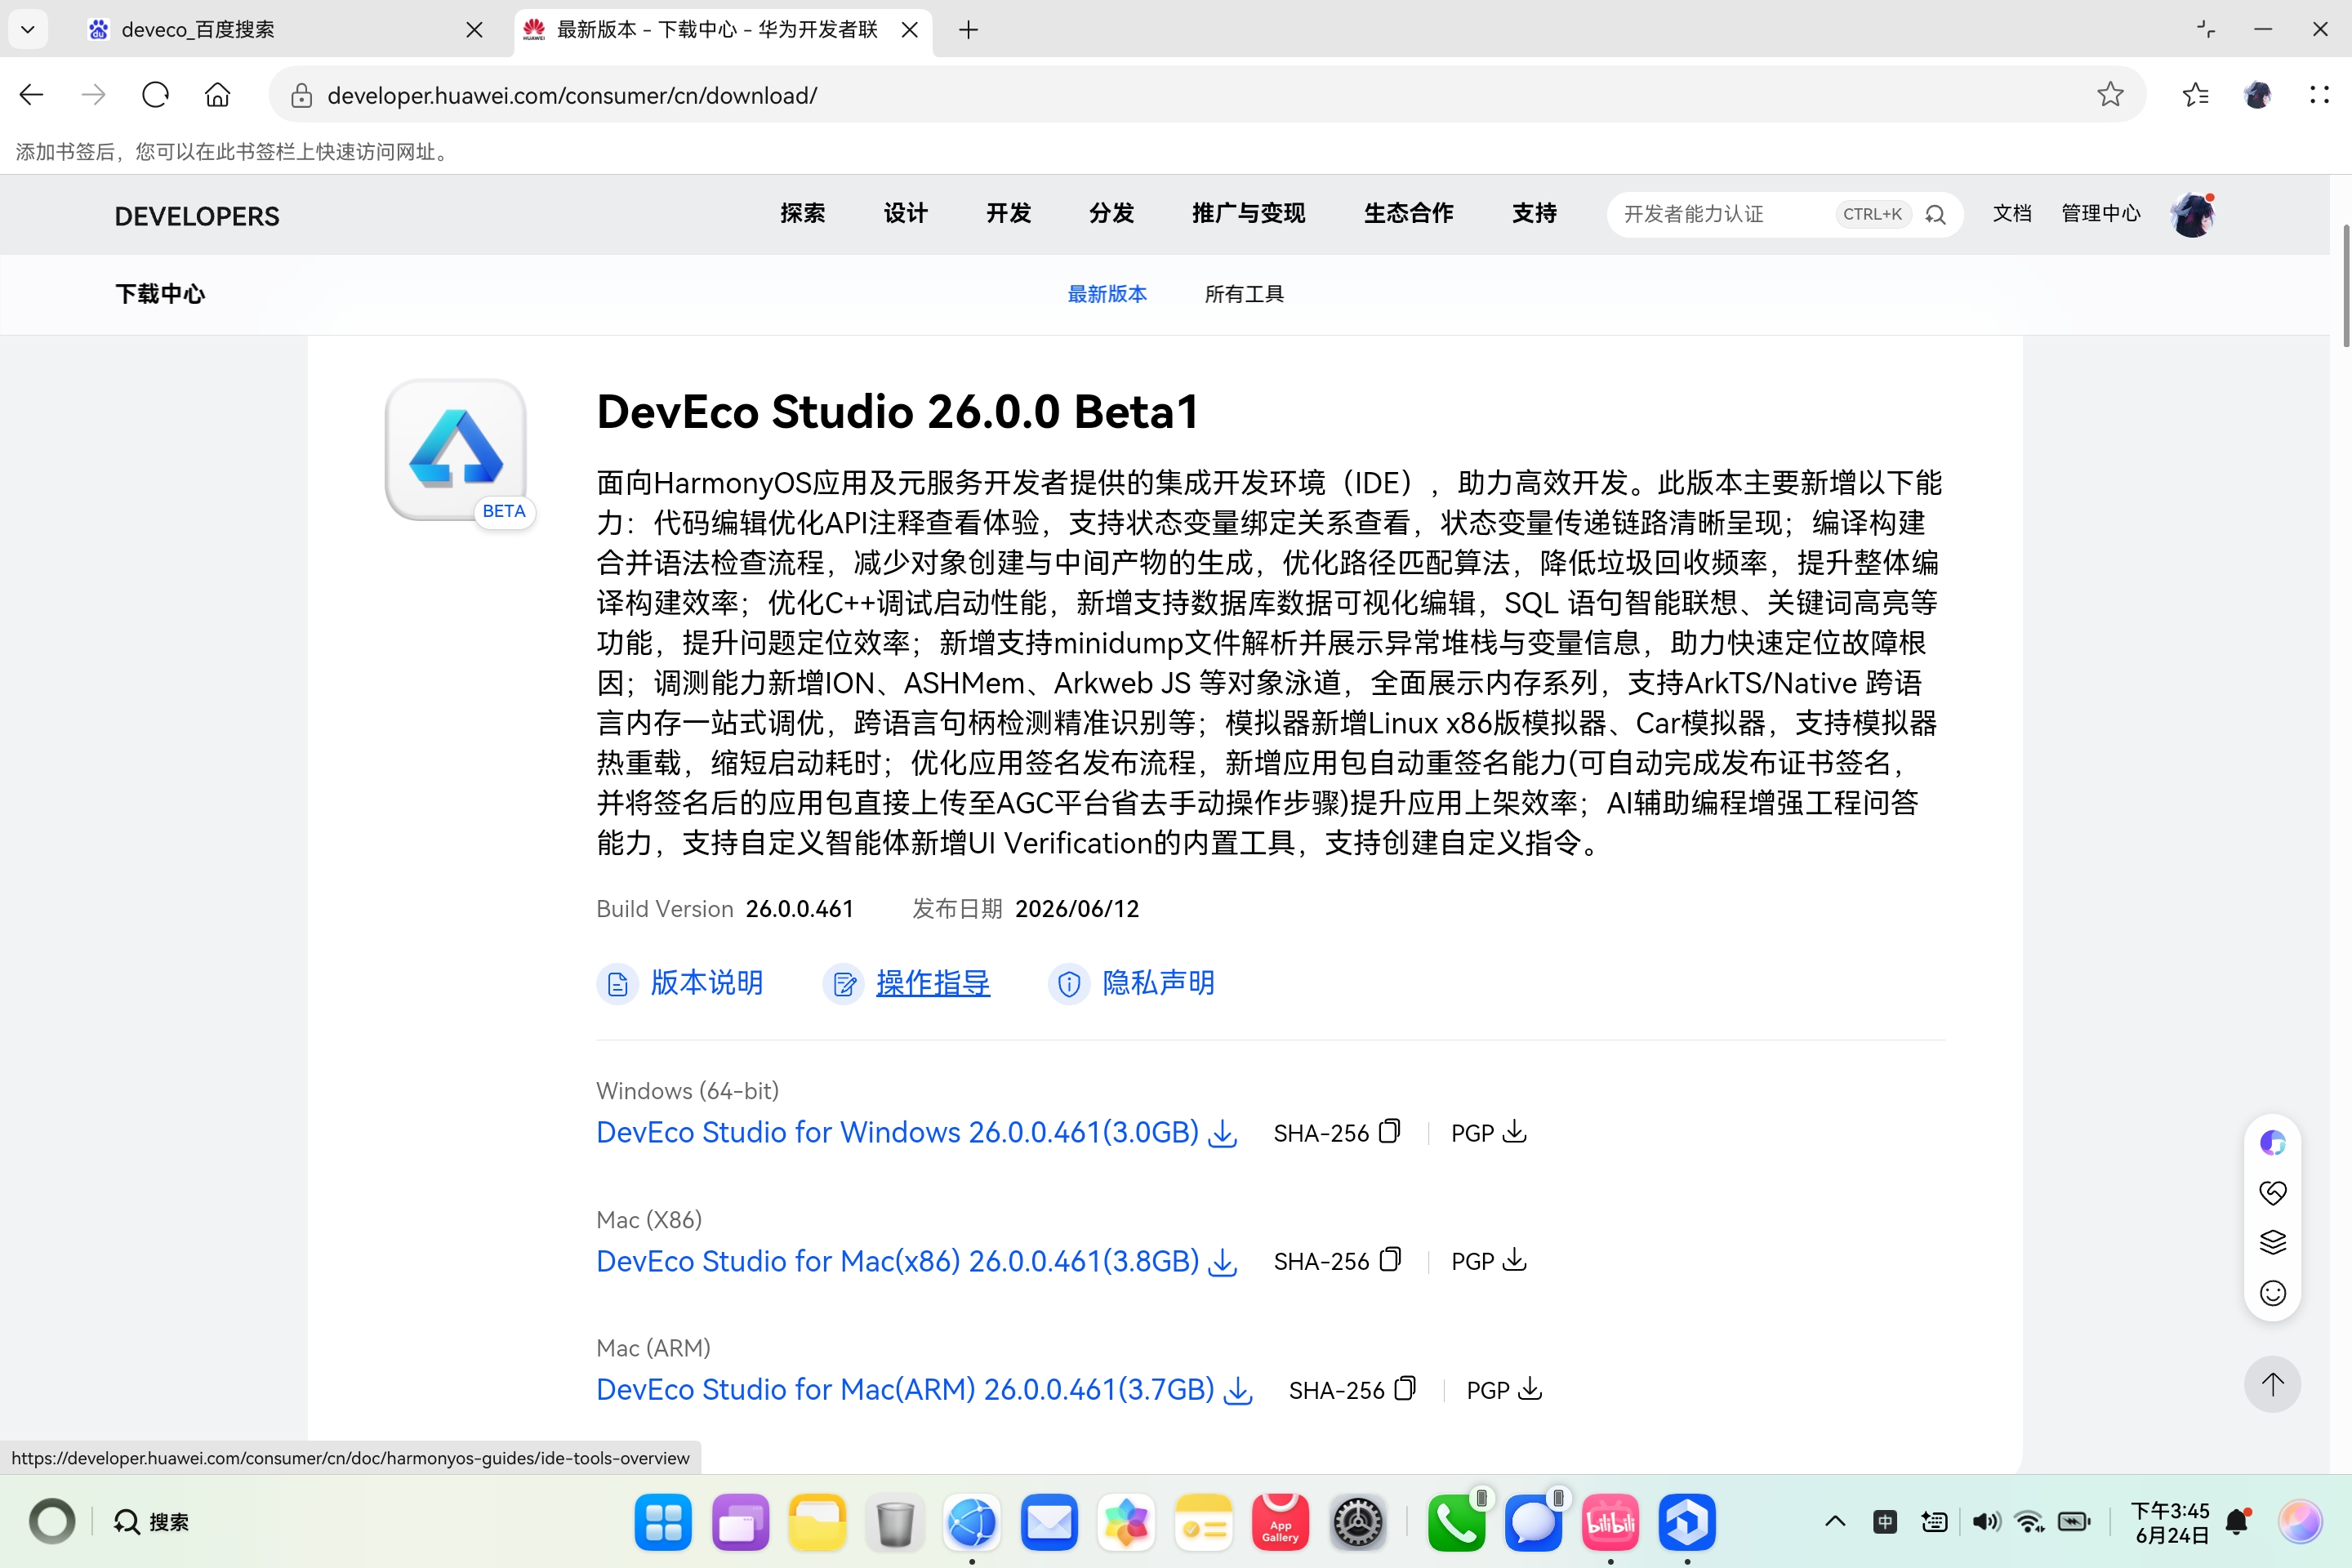Screen dimensions: 2352x1568
Task: Click the launcher circle button on taskbar
Action: point(52,1522)
